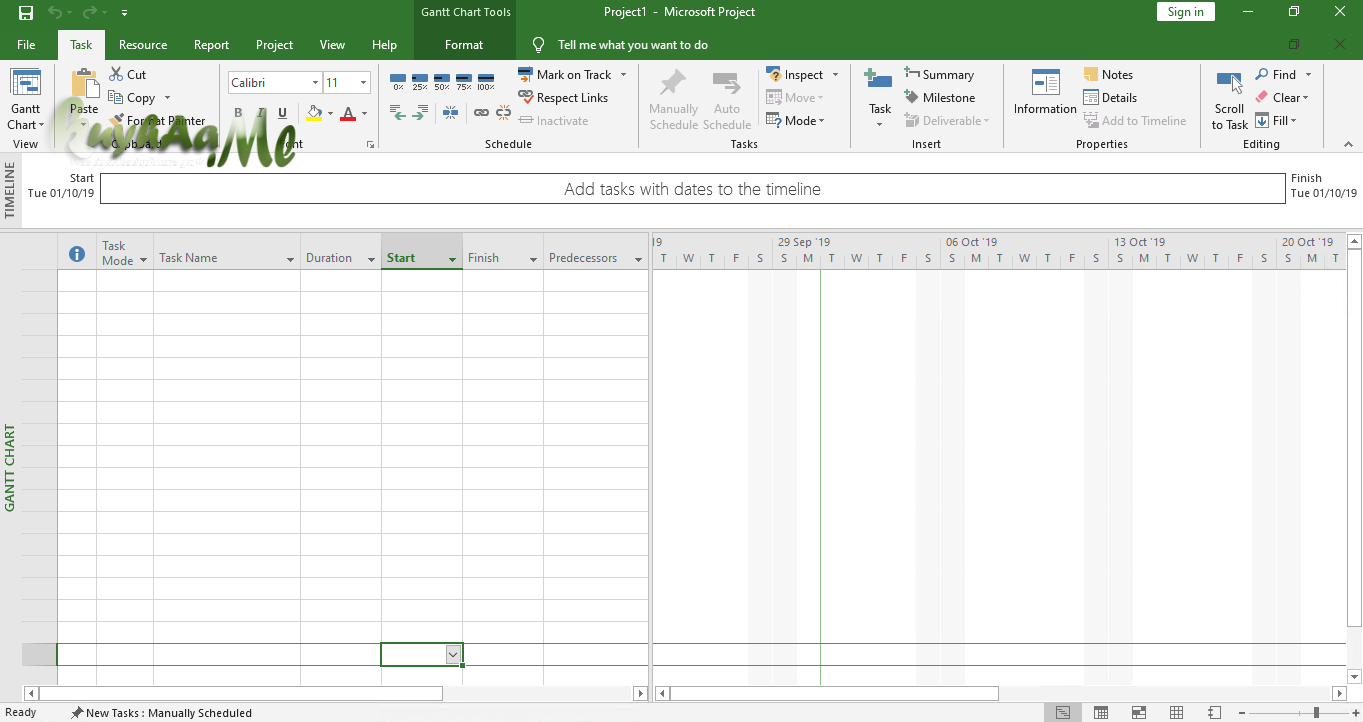The image size is (1363, 722).
Task: Open the Font name dropdown
Action: click(315, 83)
